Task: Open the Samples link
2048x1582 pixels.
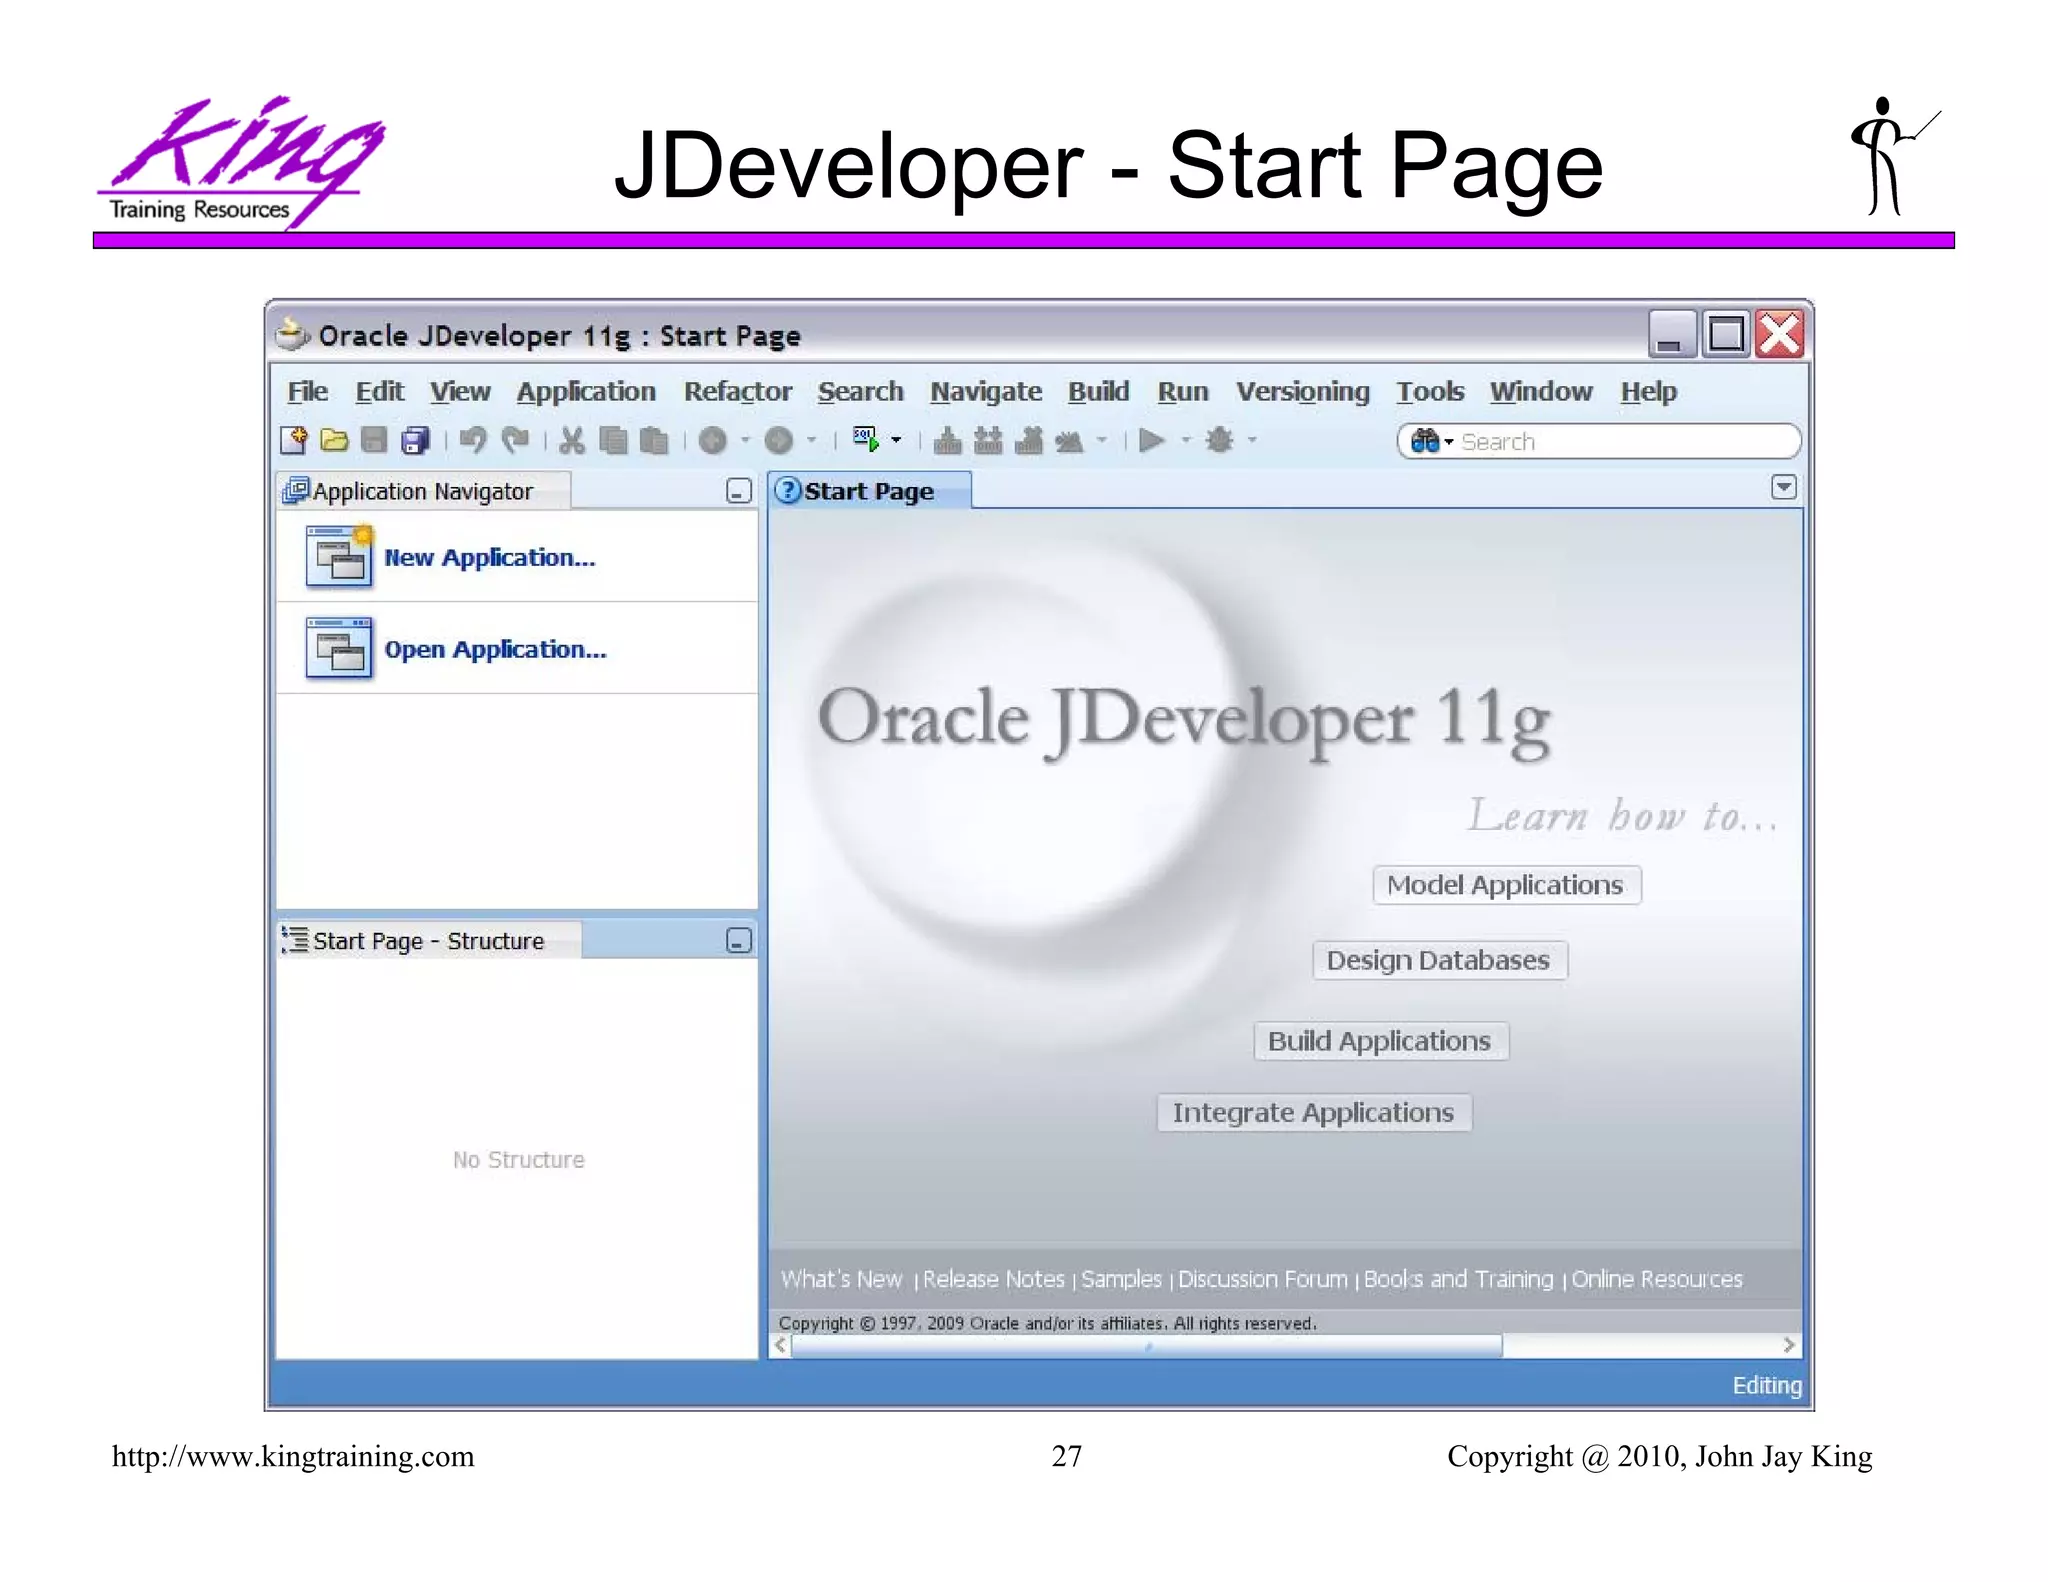Action: pyautogui.click(x=1121, y=1279)
